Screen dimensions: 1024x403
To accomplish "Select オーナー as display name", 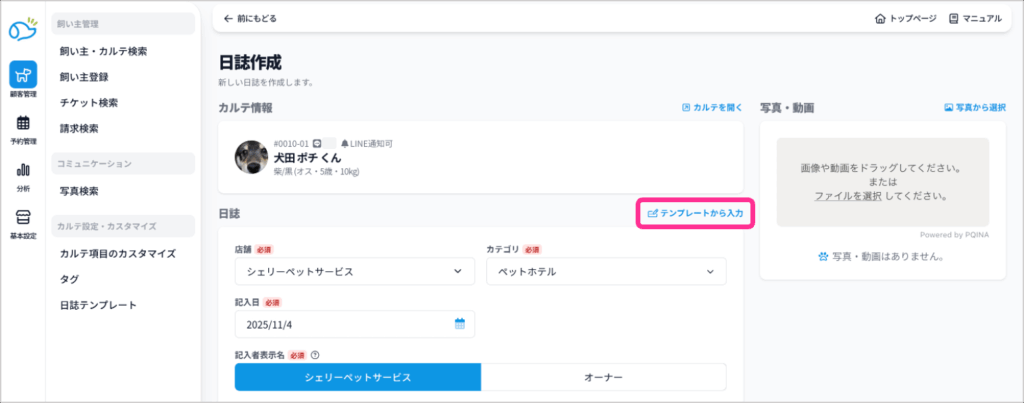I will (603, 377).
